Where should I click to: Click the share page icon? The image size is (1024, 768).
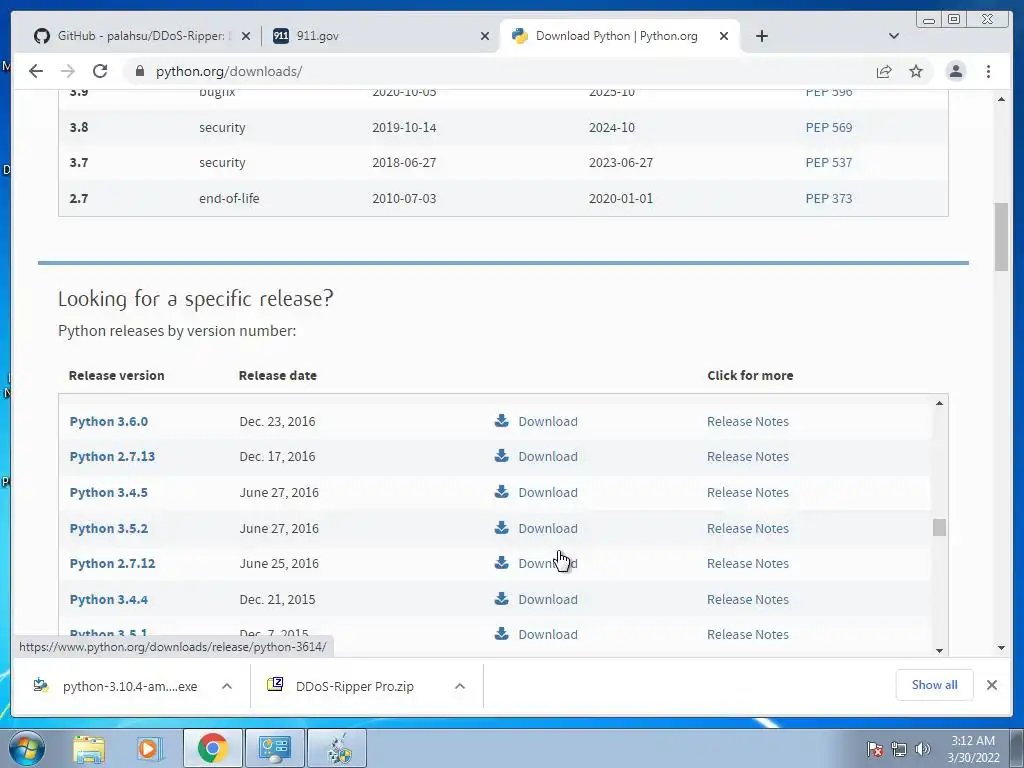[x=884, y=71]
